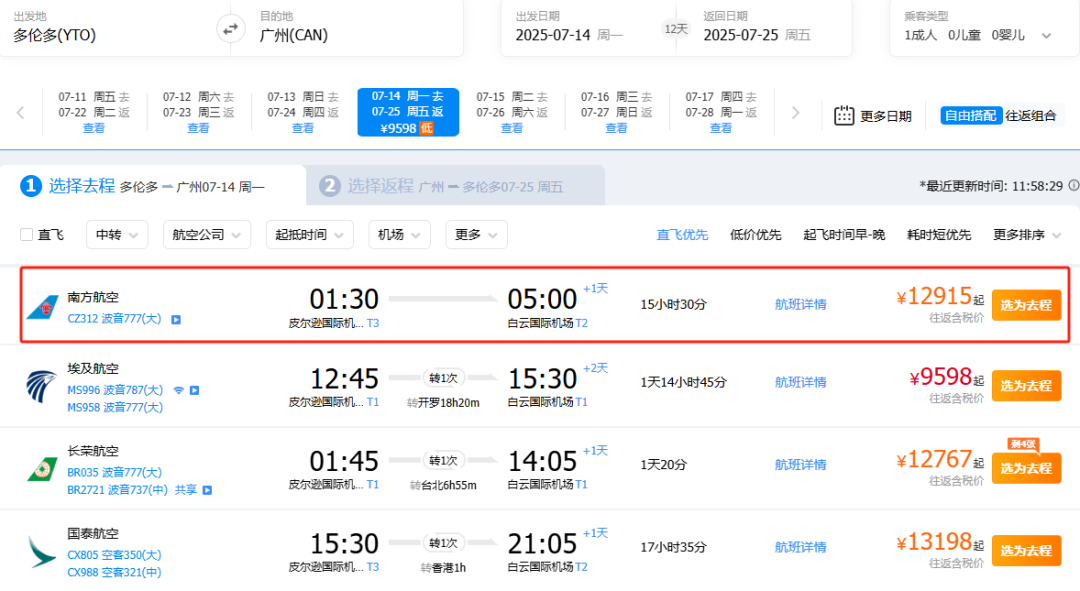Click wifi icon next to MS996
1080x591 pixels.
point(178,390)
